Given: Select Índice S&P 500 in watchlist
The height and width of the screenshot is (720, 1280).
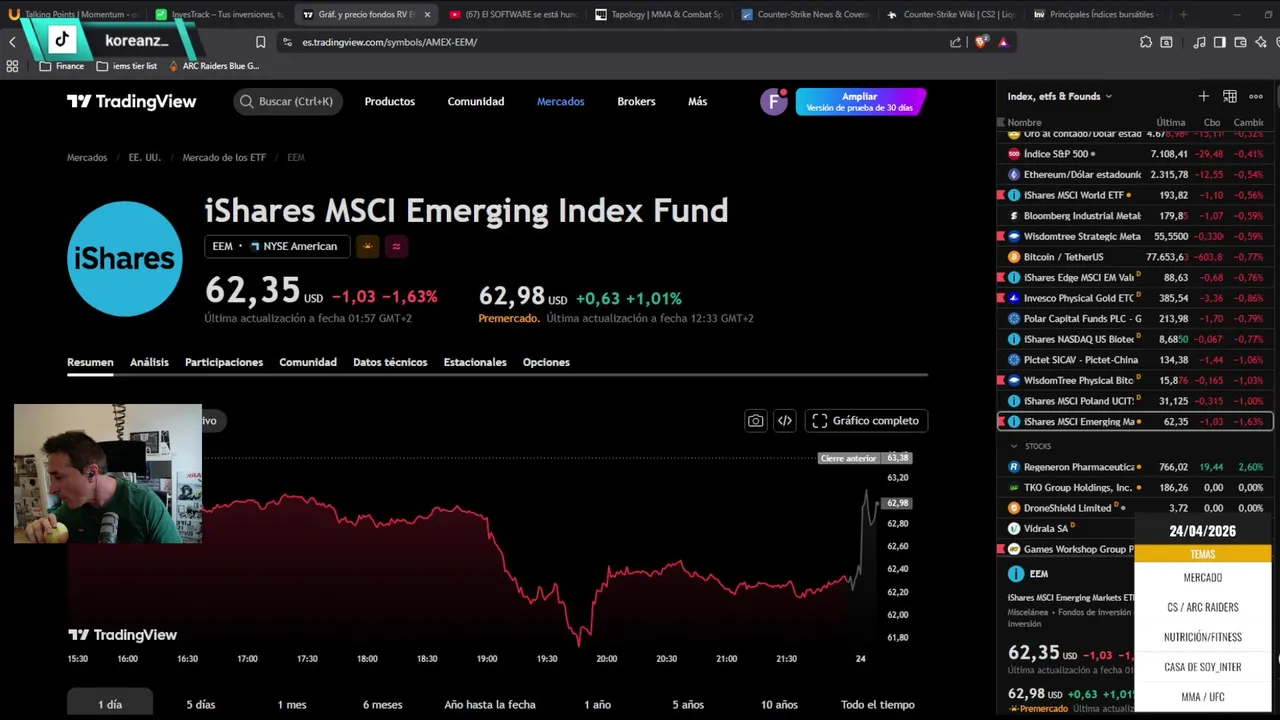Looking at the screenshot, I should (x=1136, y=154).
